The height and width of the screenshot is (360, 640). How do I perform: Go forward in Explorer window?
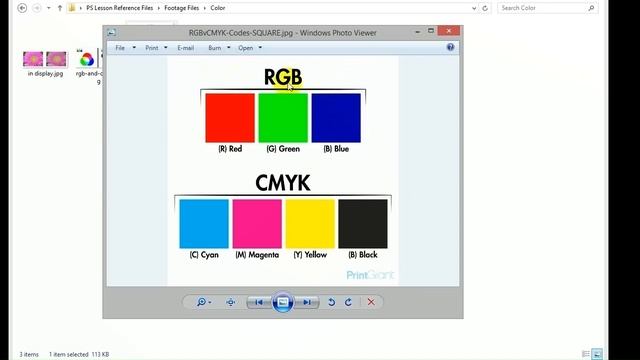36,8
